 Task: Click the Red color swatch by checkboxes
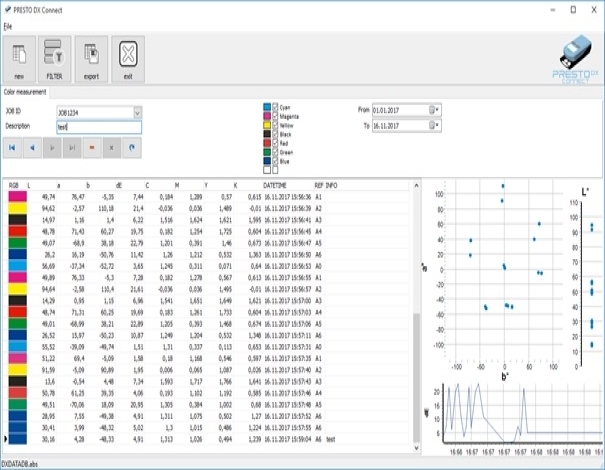[267, 143]
